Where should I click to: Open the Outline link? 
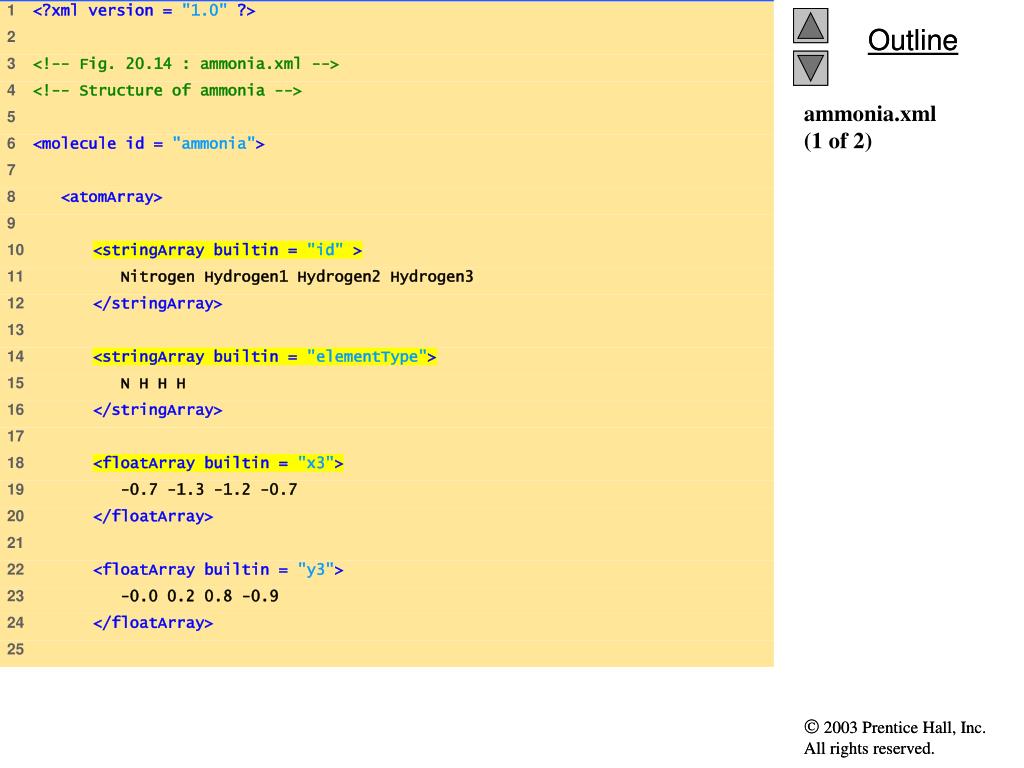coord(912,40)
